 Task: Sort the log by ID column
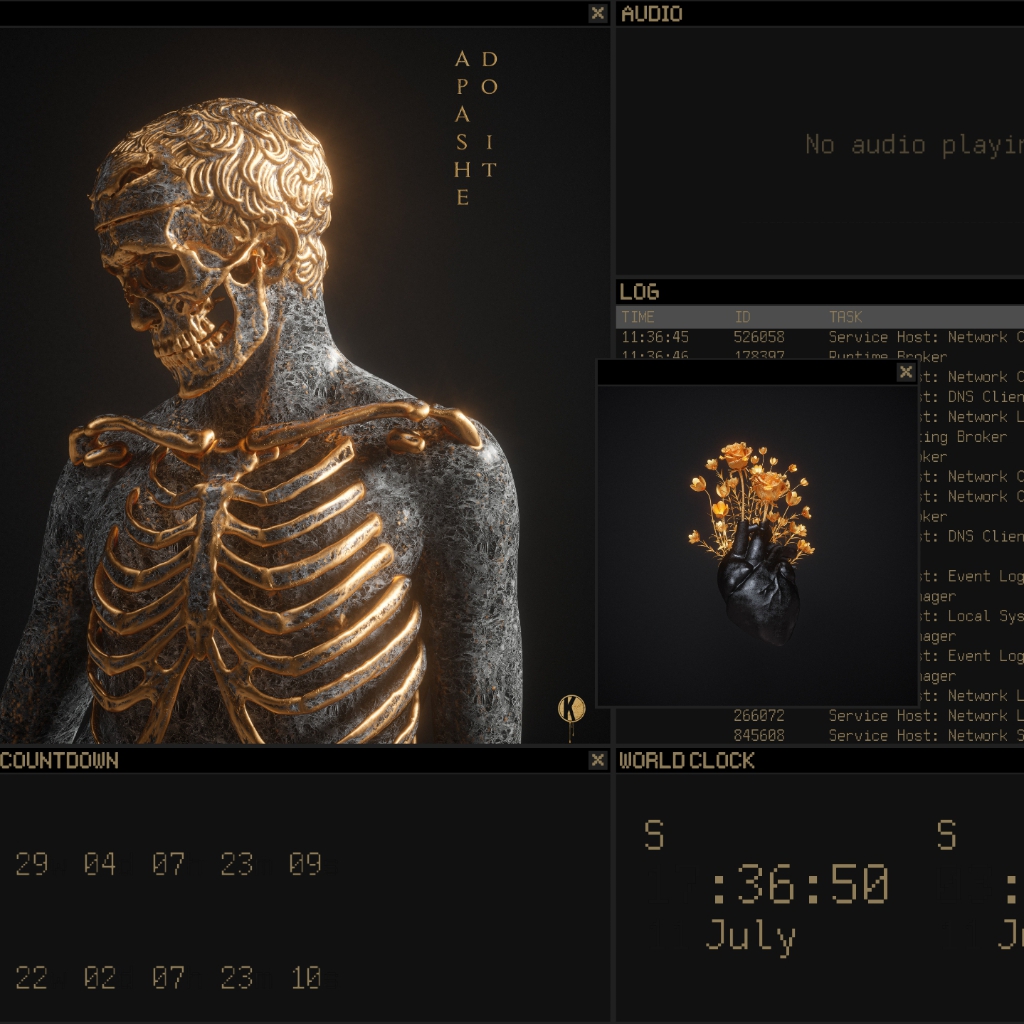pyautogui.click(x=742, y=317)
